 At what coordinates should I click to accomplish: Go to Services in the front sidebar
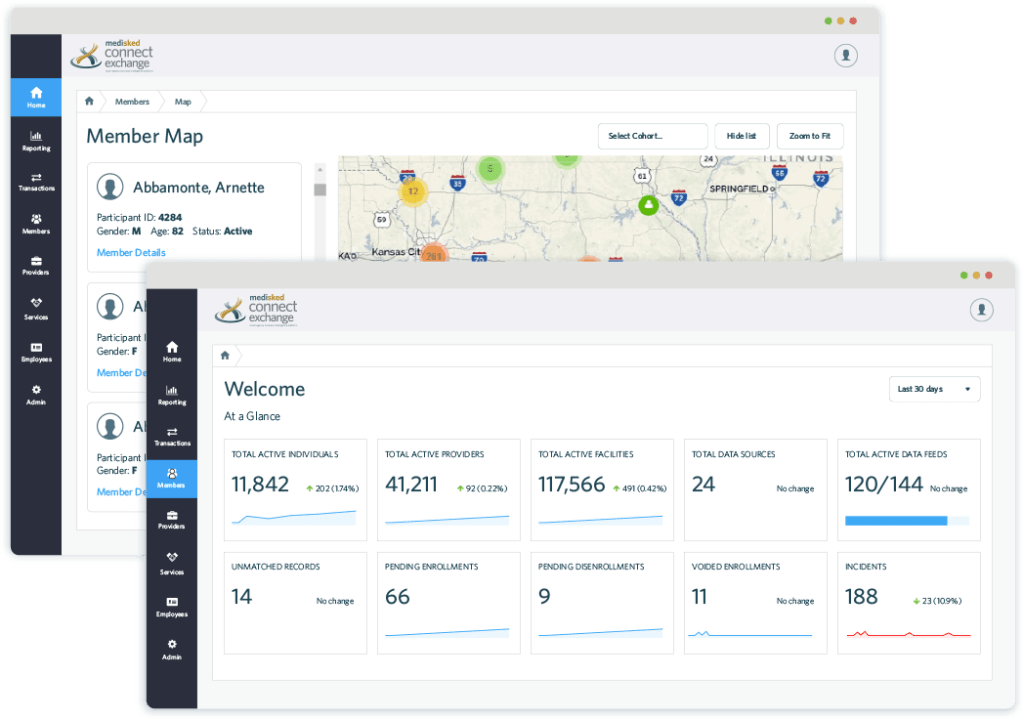coord(171,562)
